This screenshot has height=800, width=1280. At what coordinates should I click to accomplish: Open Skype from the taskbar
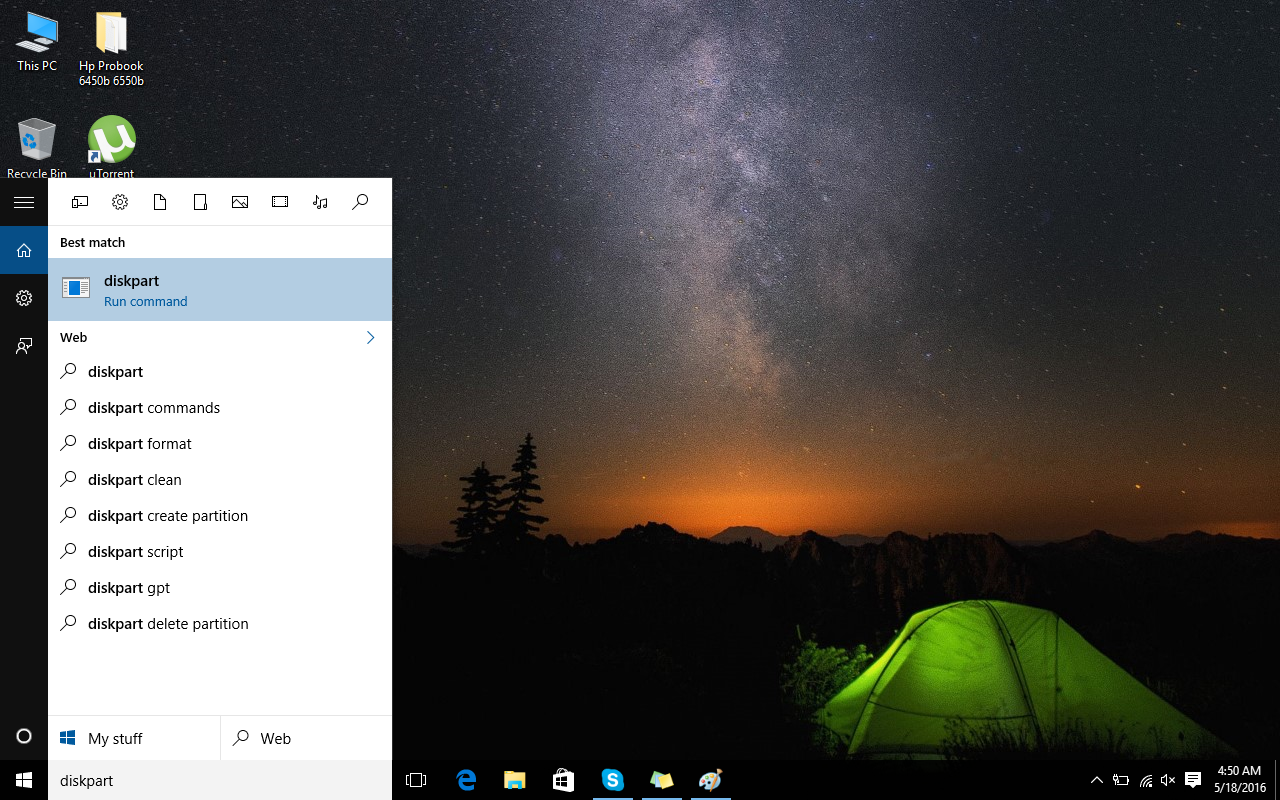click(x=612, y=780)
